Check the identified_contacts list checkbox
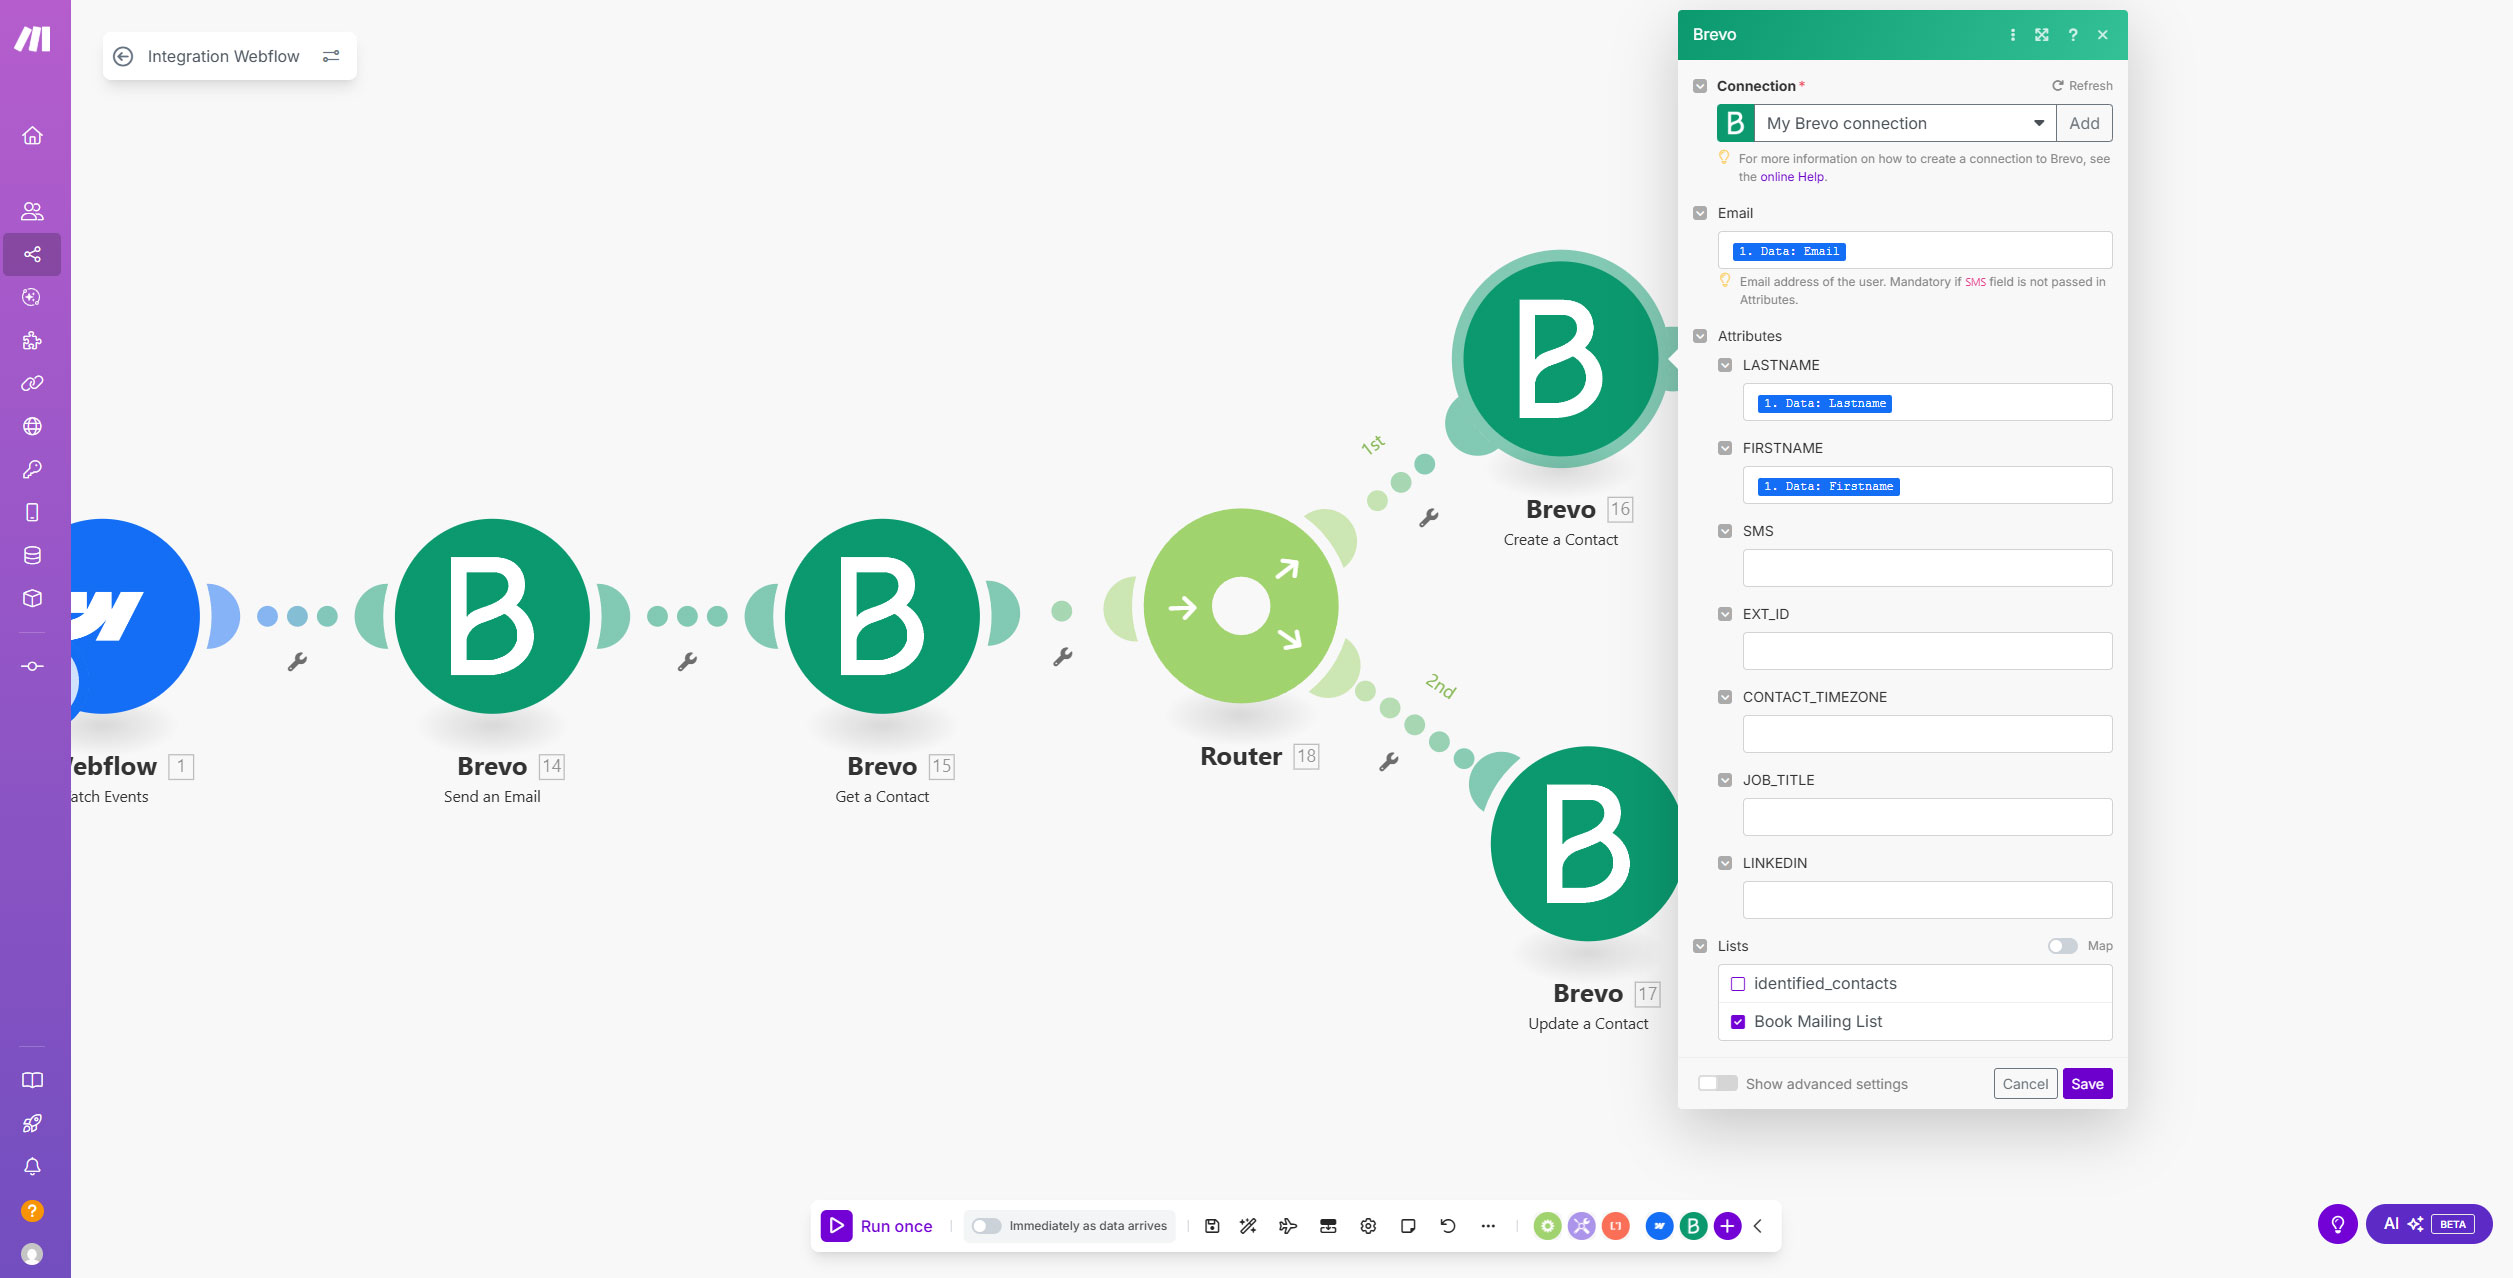The height and width of the screenshot is (1278, 2513). 1738,984
